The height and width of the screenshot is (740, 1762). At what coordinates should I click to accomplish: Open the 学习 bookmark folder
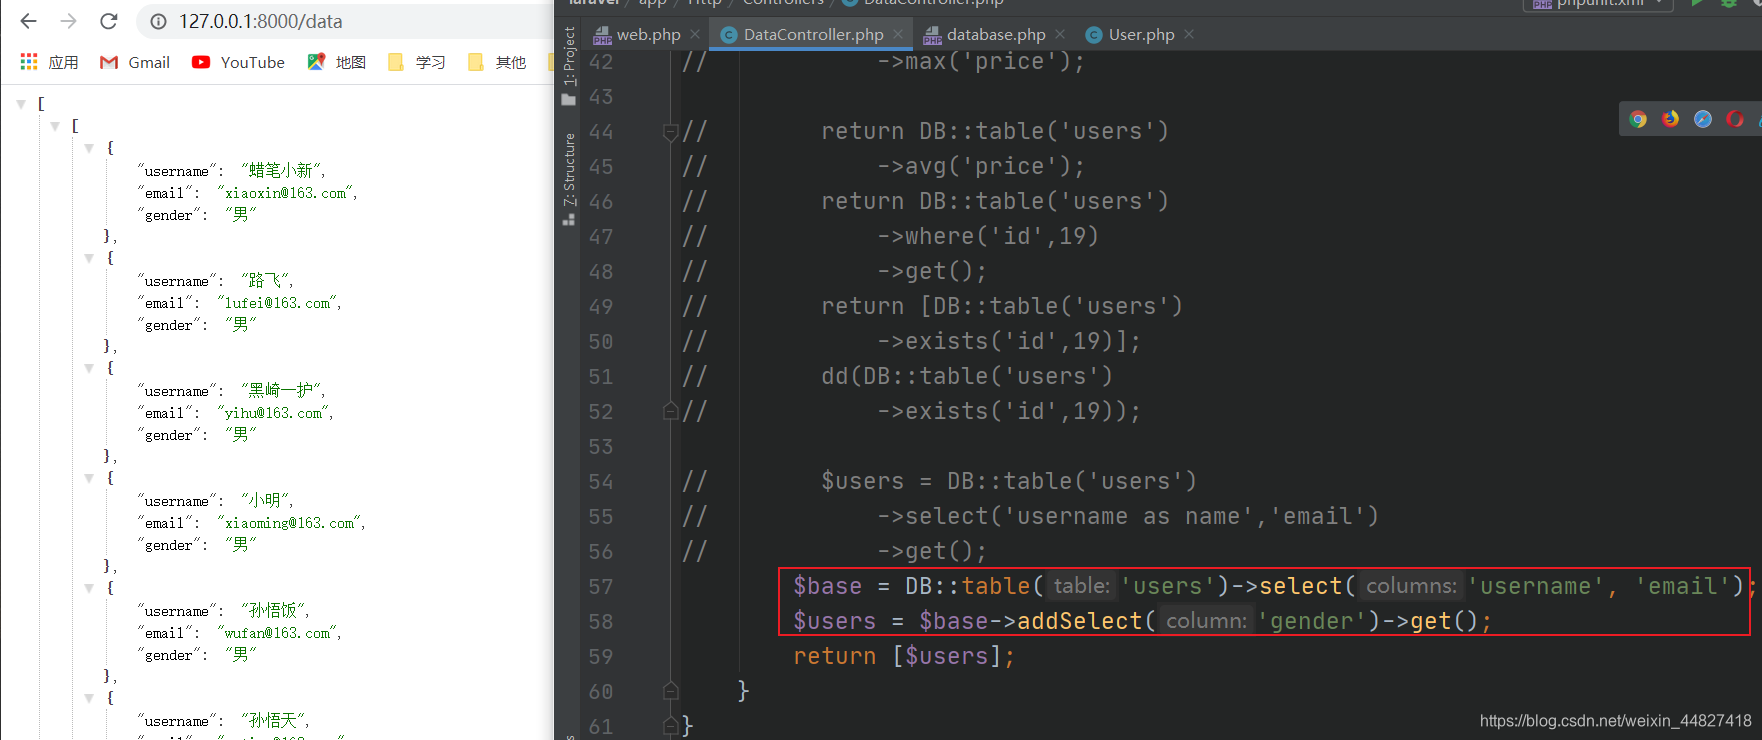416,62
